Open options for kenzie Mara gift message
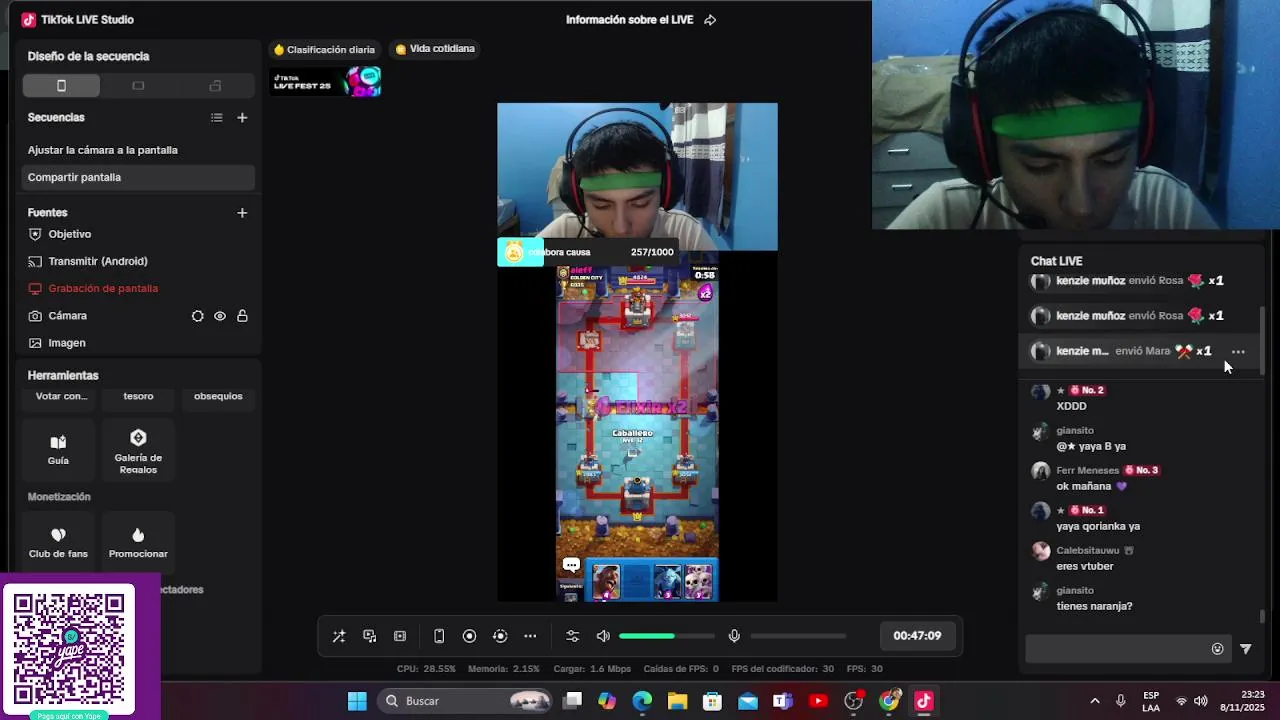The width and height of the screenshot is (1280, 720). click(x=1238, y=352)
